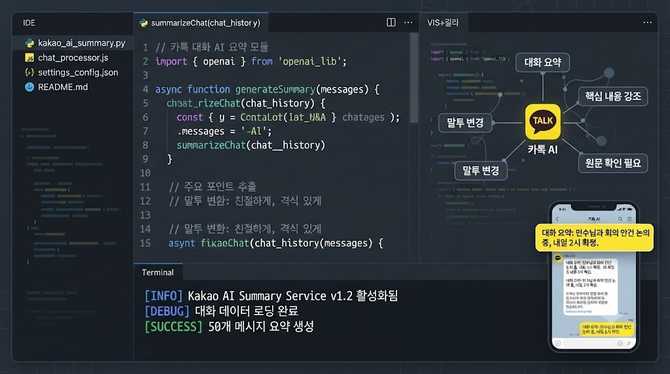This screenshot has height=374, width=670.
Task: Select the VIS panel tab
Action: coord(443,23)
